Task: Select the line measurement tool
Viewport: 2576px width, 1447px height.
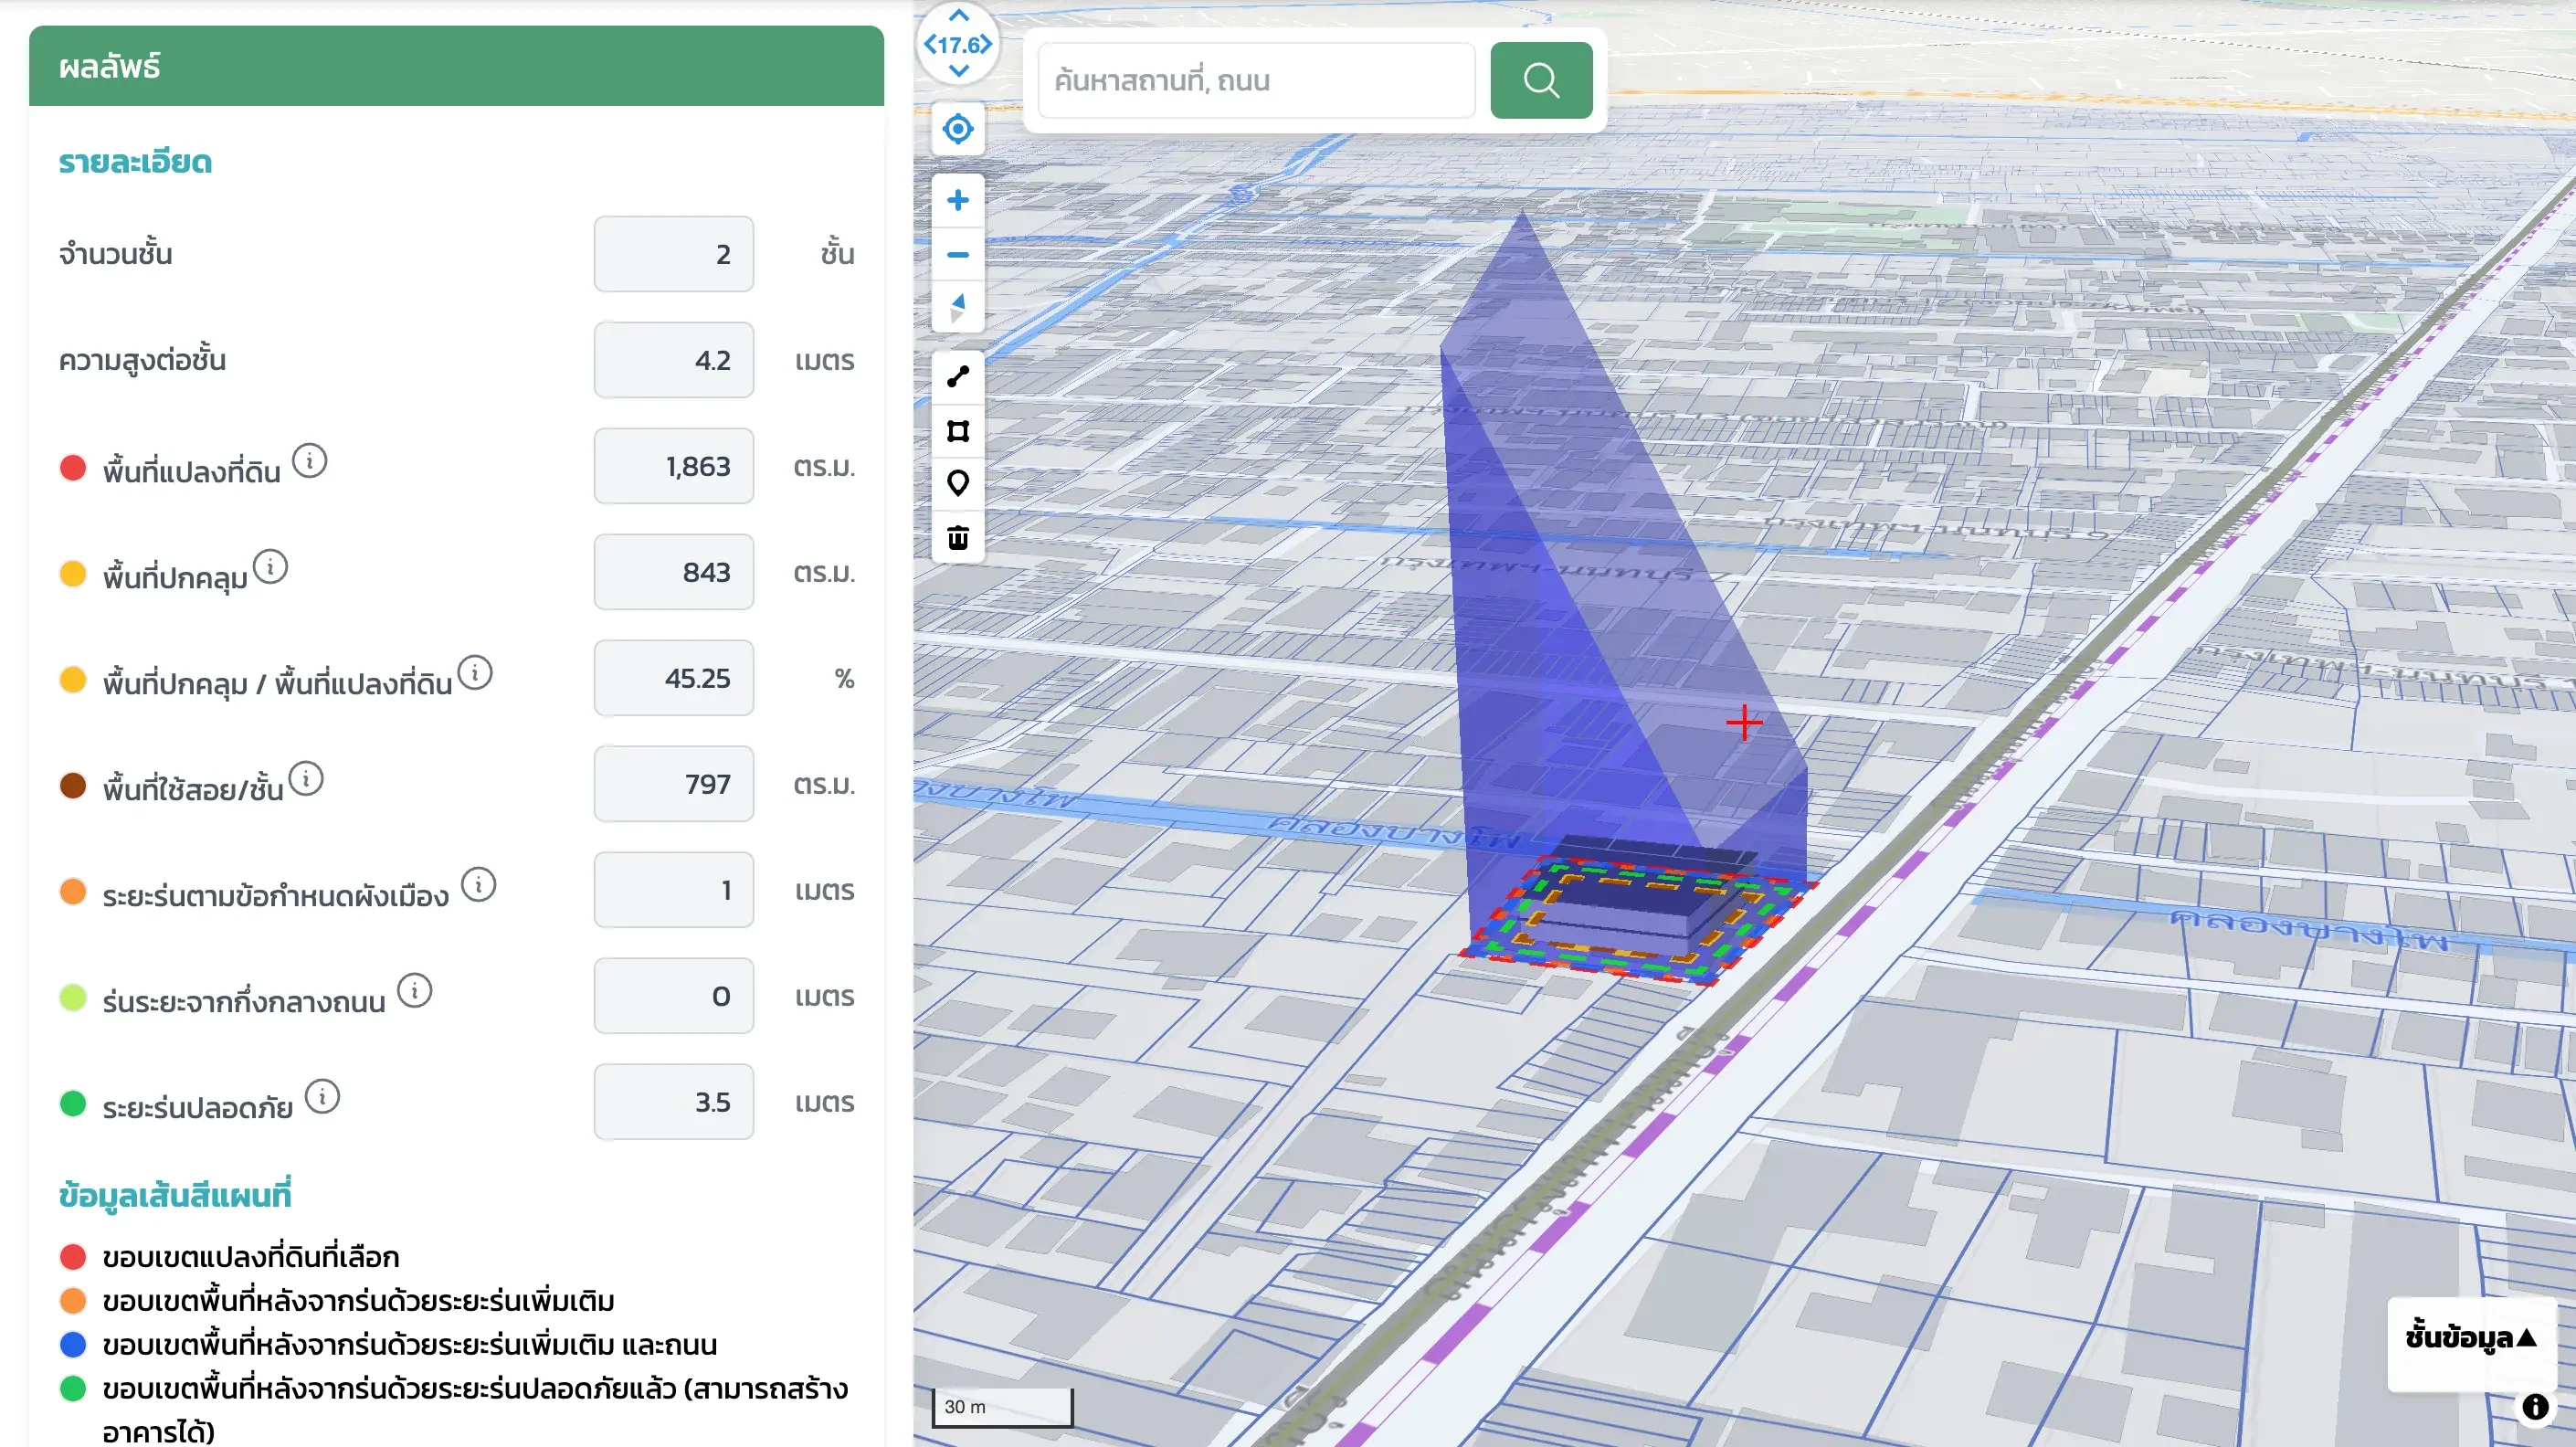Action: (957, 377)
